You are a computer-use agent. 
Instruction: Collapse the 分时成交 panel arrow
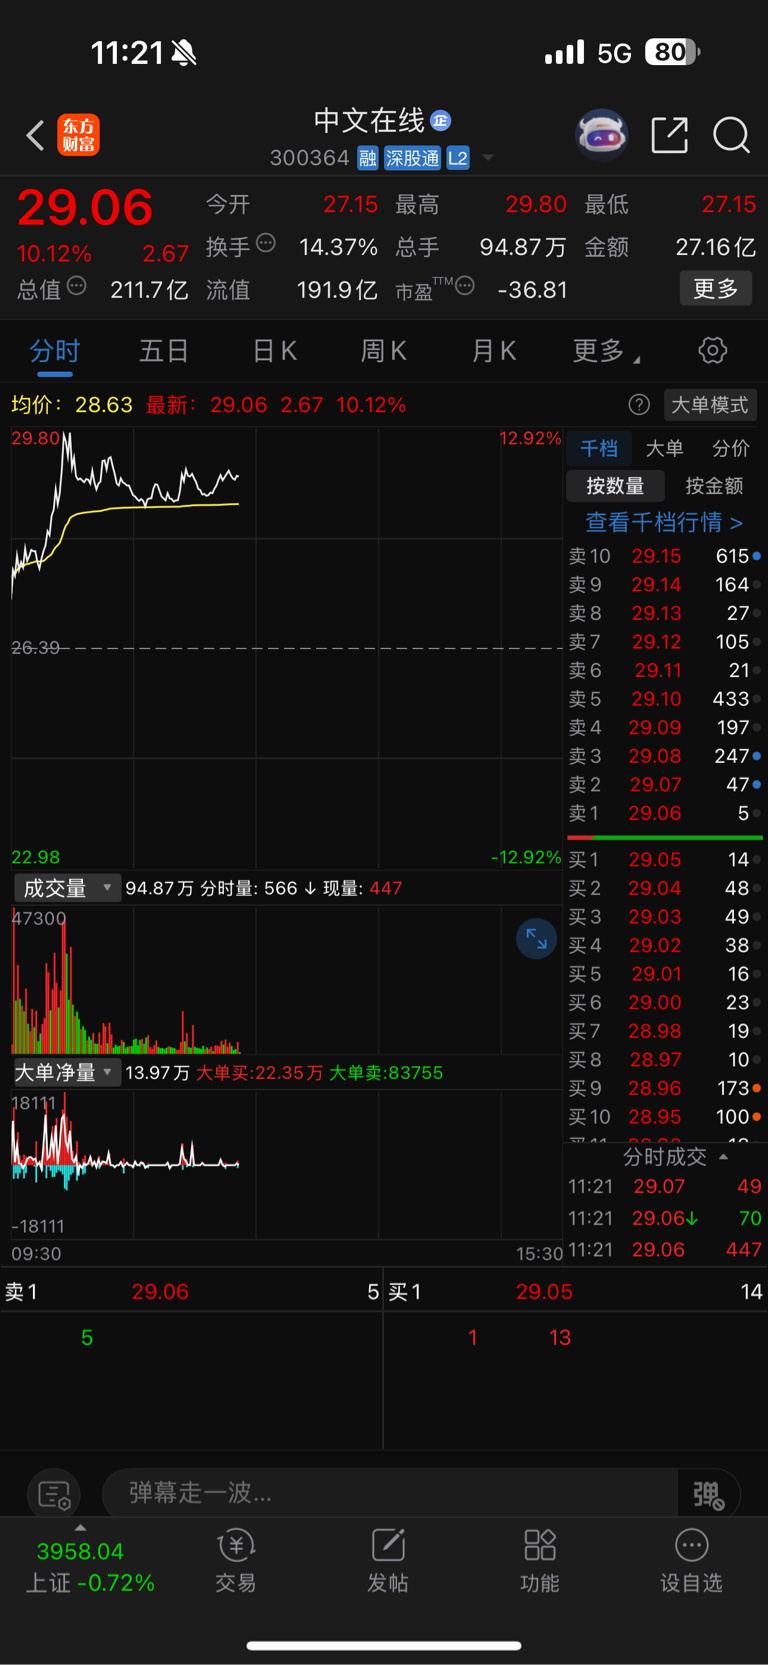point(723,1157)
